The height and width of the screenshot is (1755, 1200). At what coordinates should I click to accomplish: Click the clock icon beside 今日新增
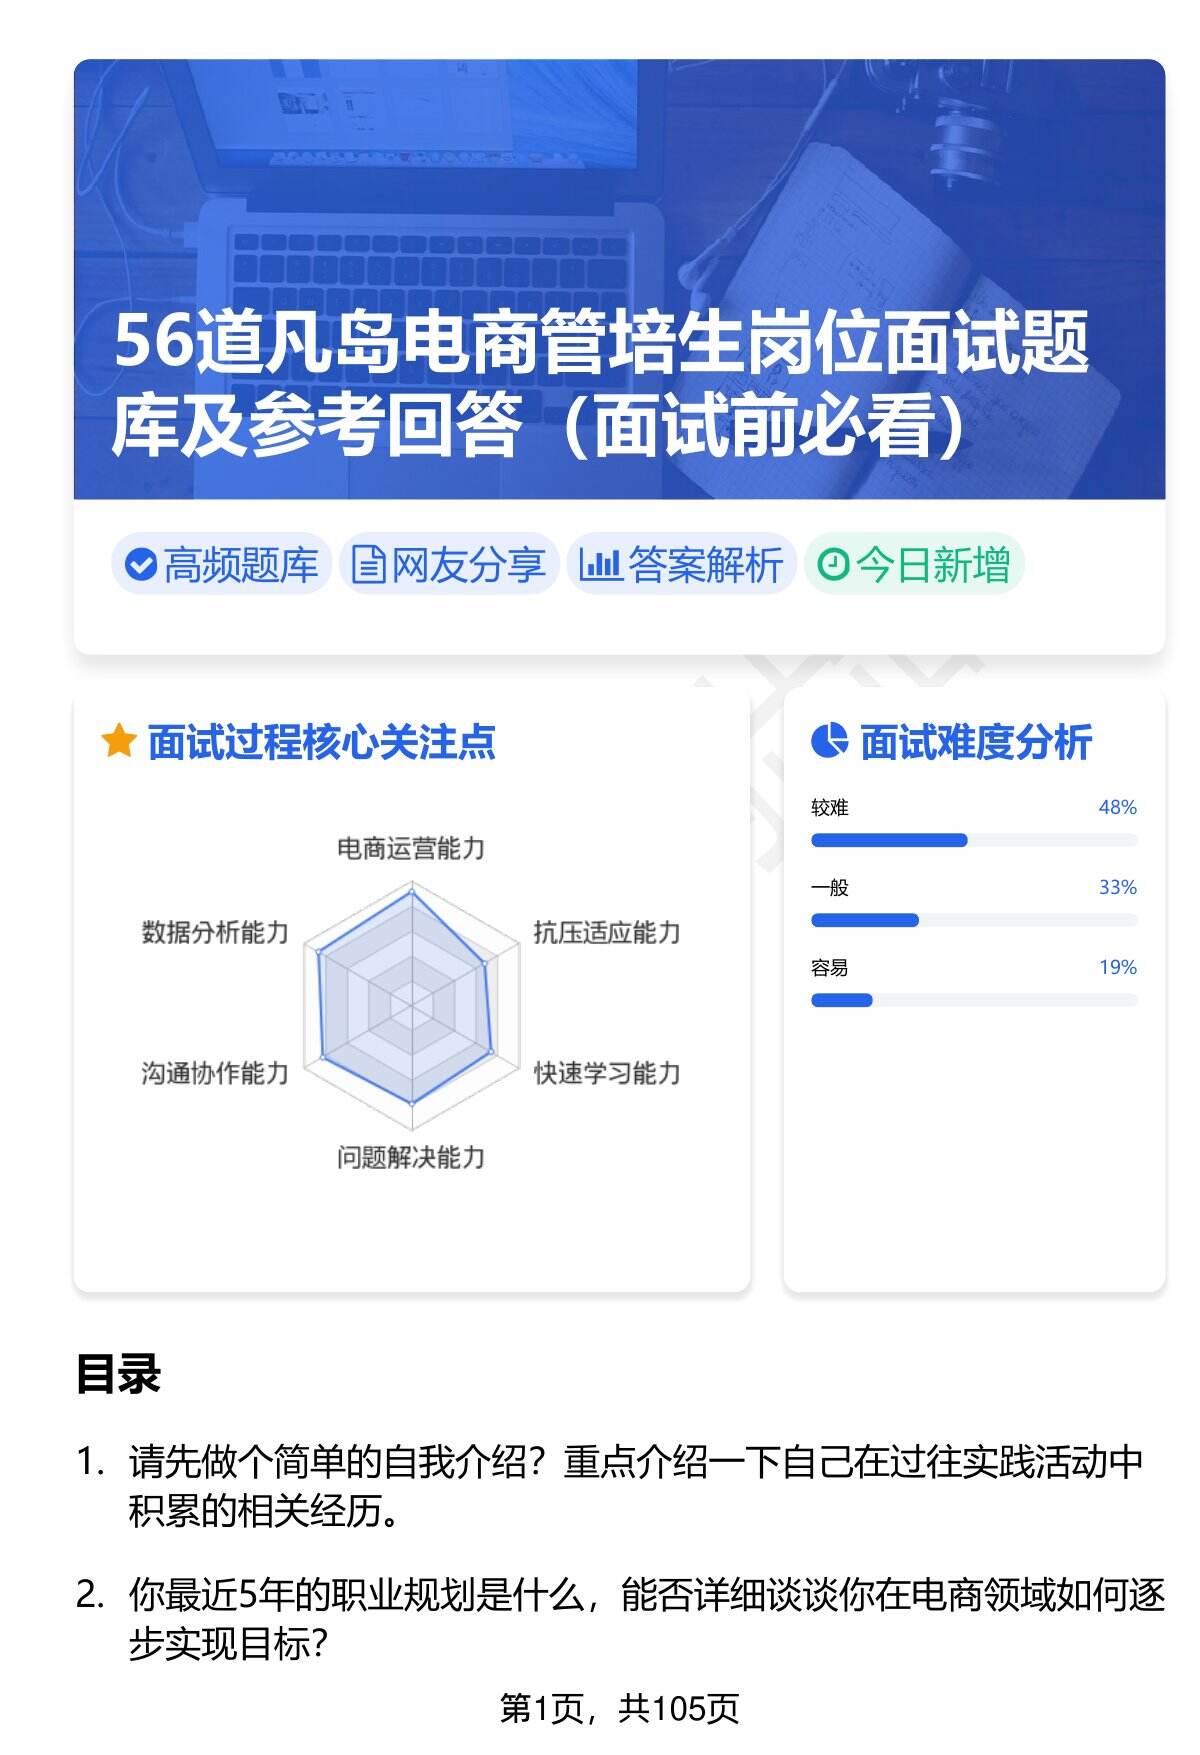pyautogui.click(x=833, y=565)
